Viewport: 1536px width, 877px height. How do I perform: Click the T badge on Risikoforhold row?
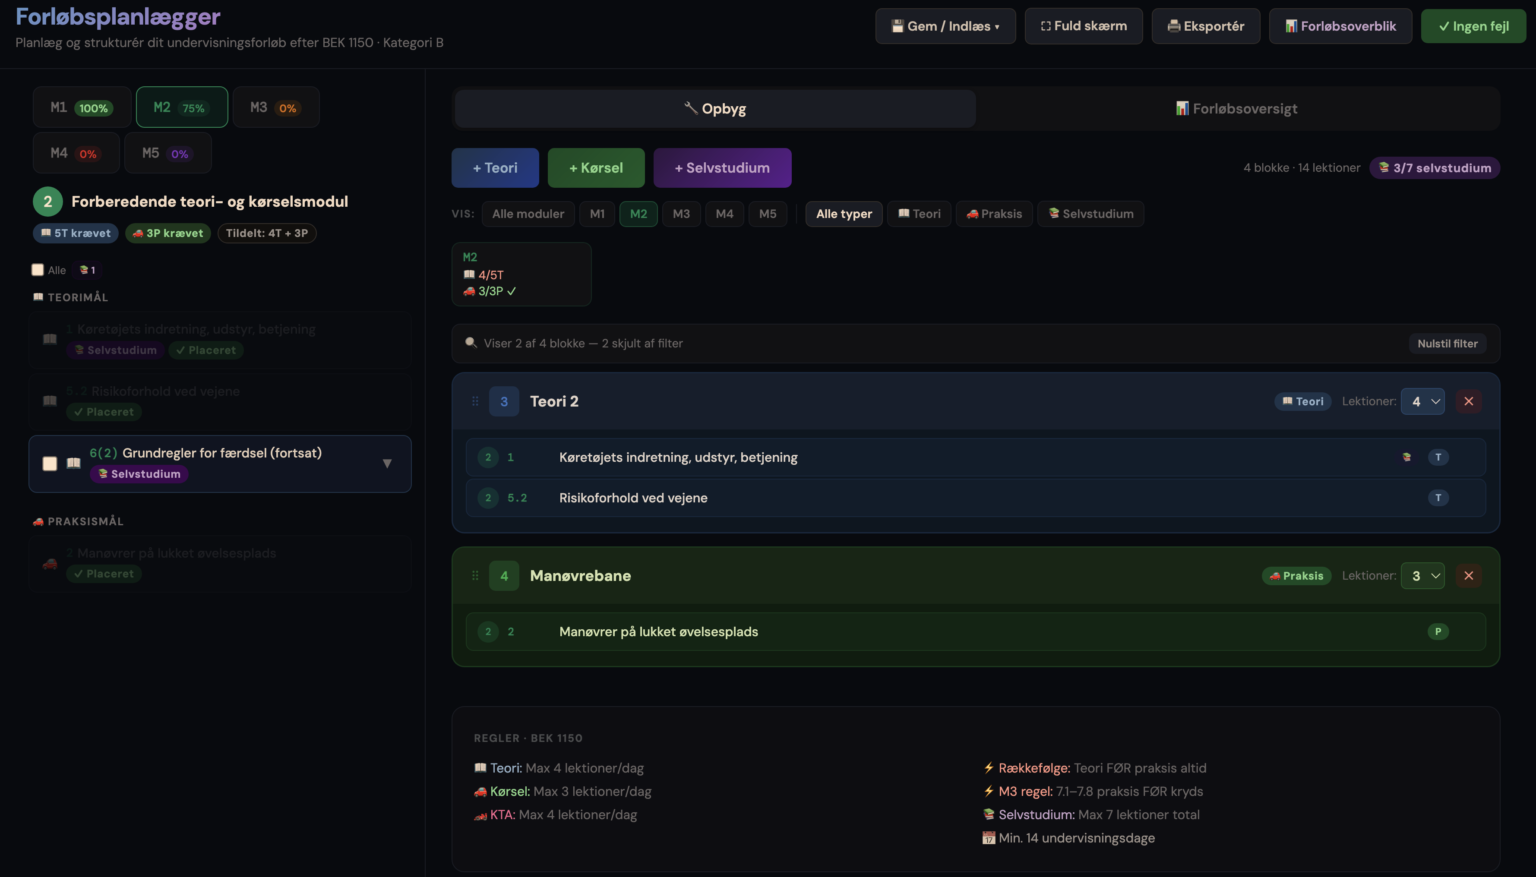[x=1438, y=498]
